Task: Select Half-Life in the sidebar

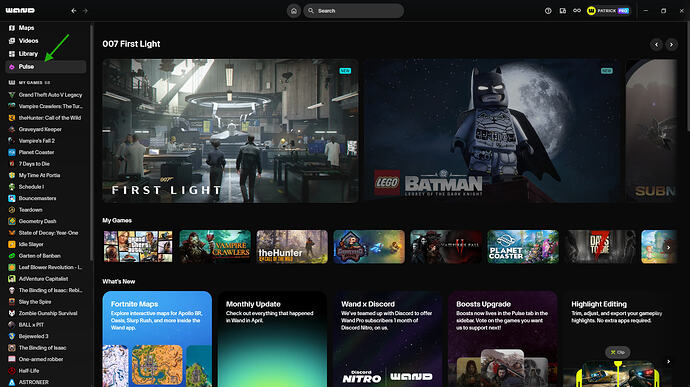Action: tap(46, 371)
